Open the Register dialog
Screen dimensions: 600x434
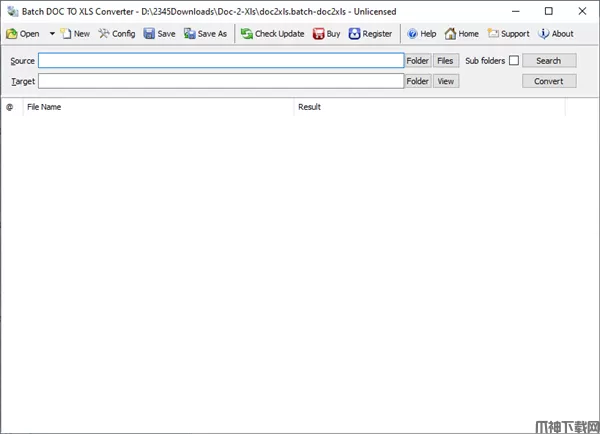(370, 34)
